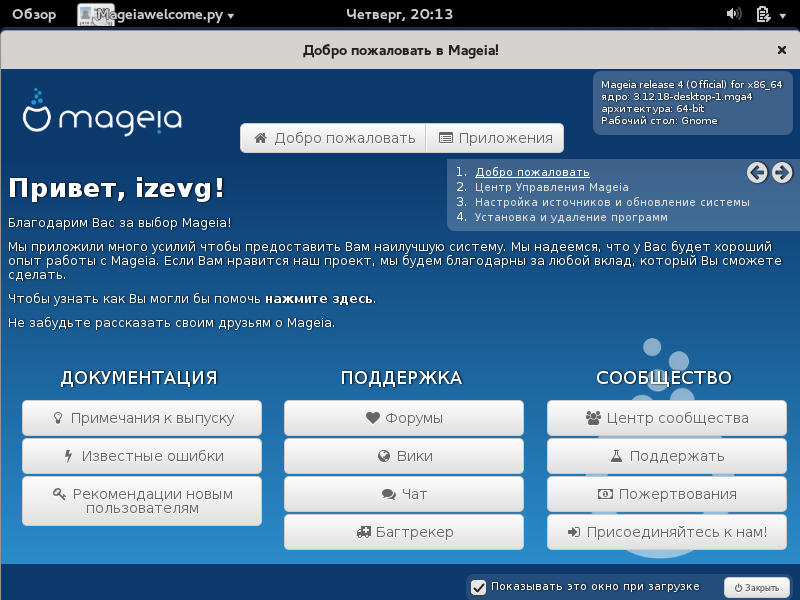800x600 pixels.
Task: Click the архитектура: 64-bit line
Action: coord(653,109)
